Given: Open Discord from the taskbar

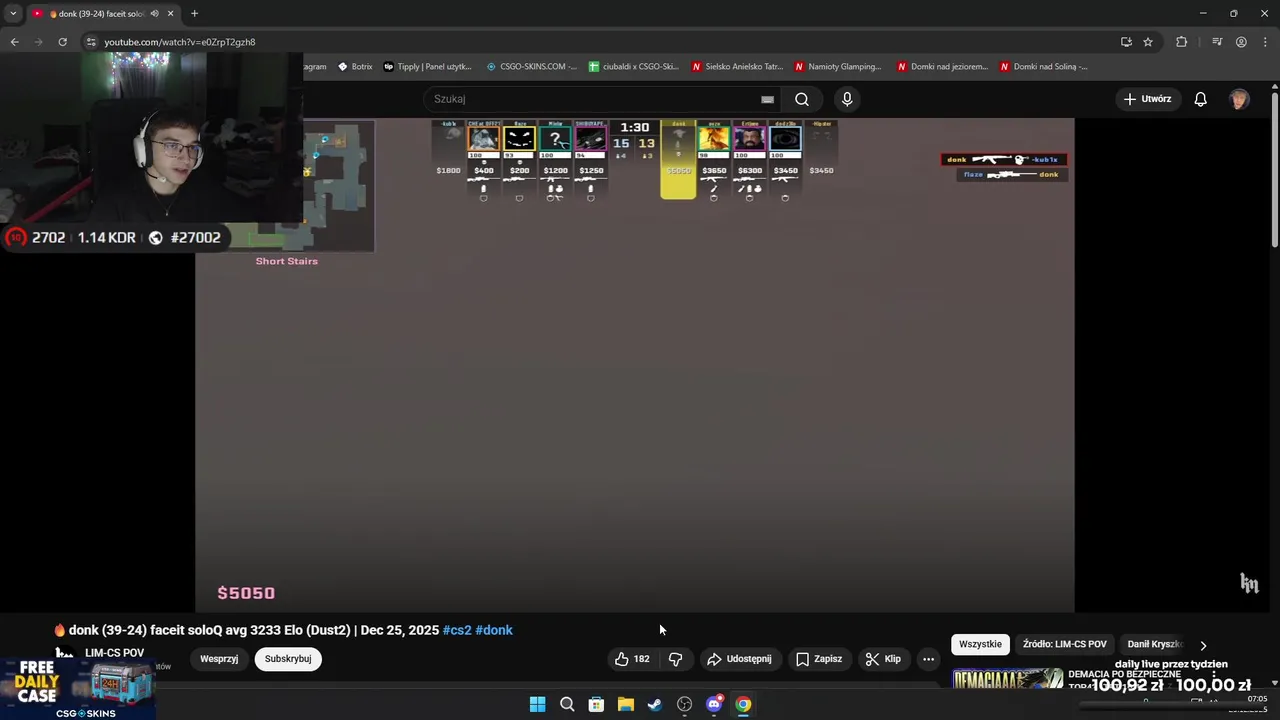Looking at the screenshot, I should tap(714, 704).
